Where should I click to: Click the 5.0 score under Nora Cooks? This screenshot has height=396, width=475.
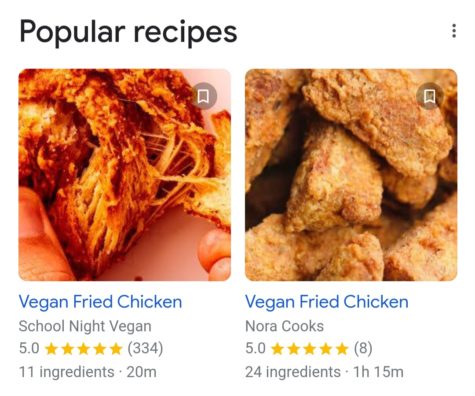pyautogui.click(x=255, y=349)
